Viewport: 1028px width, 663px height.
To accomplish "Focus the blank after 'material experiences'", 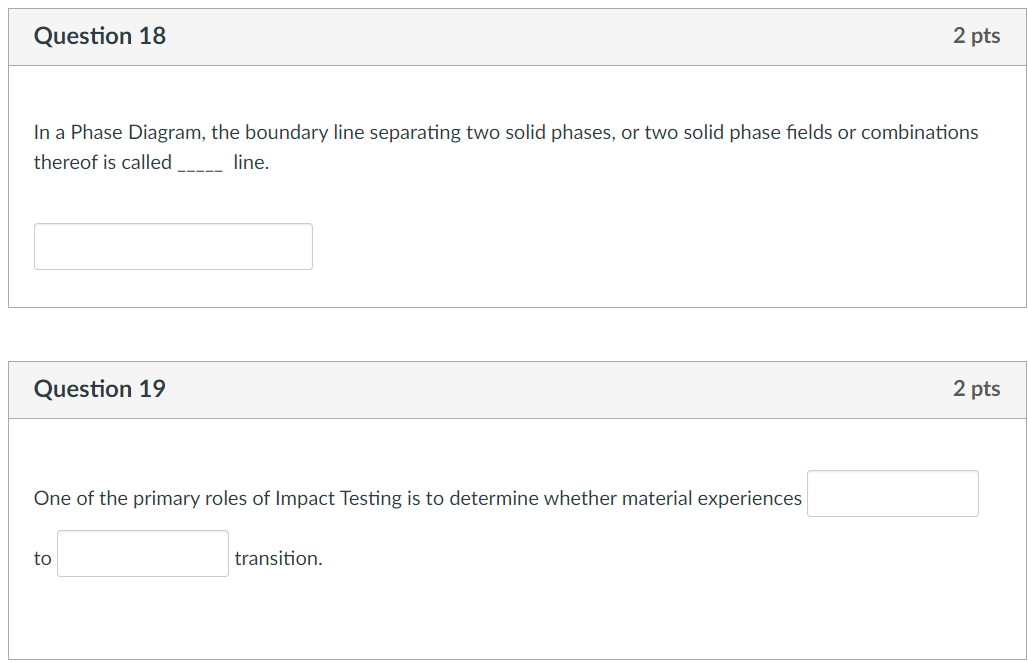I will click(x=892, y=494).
